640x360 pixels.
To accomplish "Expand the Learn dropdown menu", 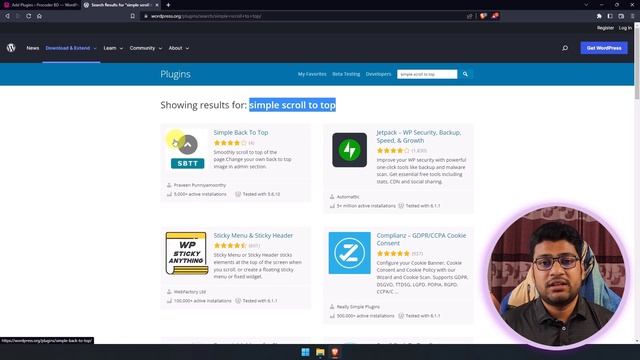I will coord(113,48).
